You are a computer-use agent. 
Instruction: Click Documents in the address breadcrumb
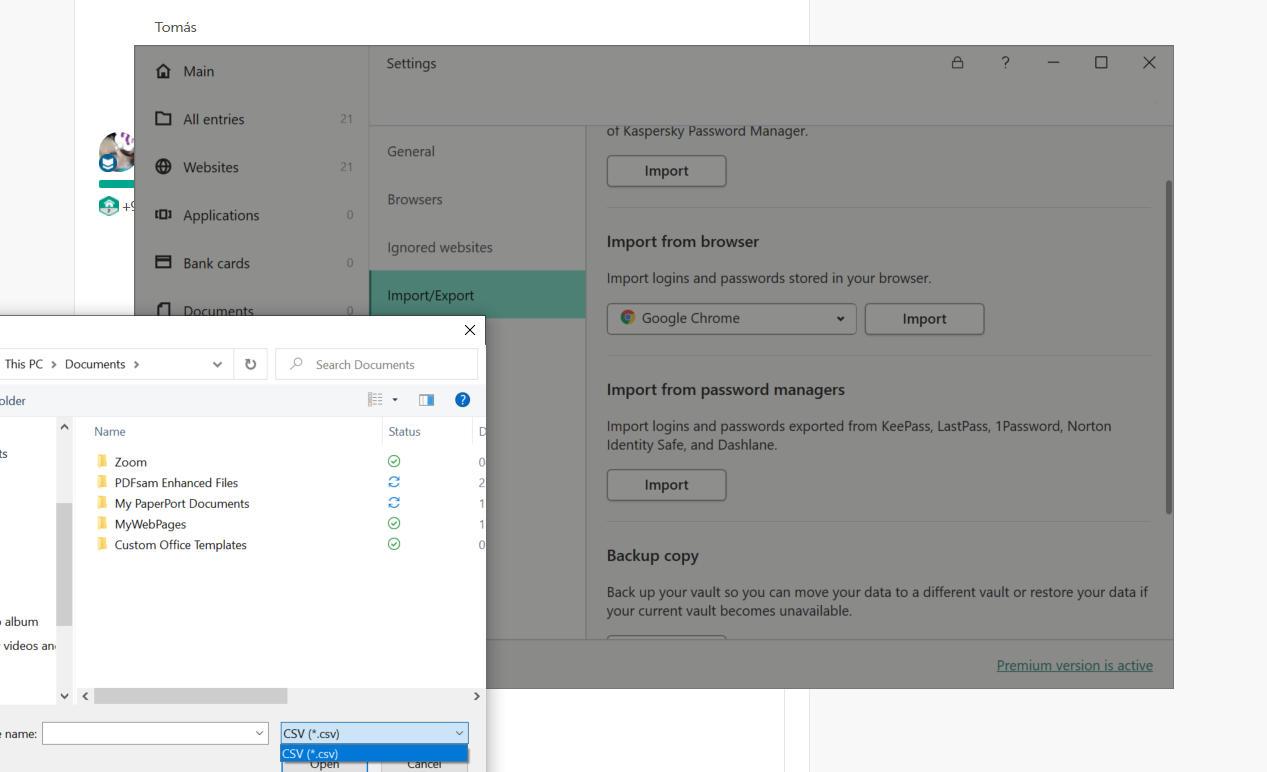(95, 364)
